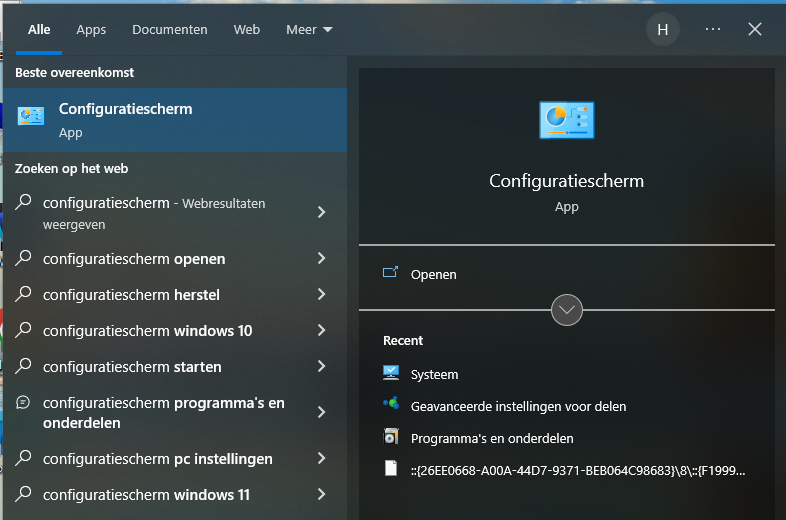Screen dimensions: 786x520
Task: Switch to the Alle tab
Action: (39, 30)
